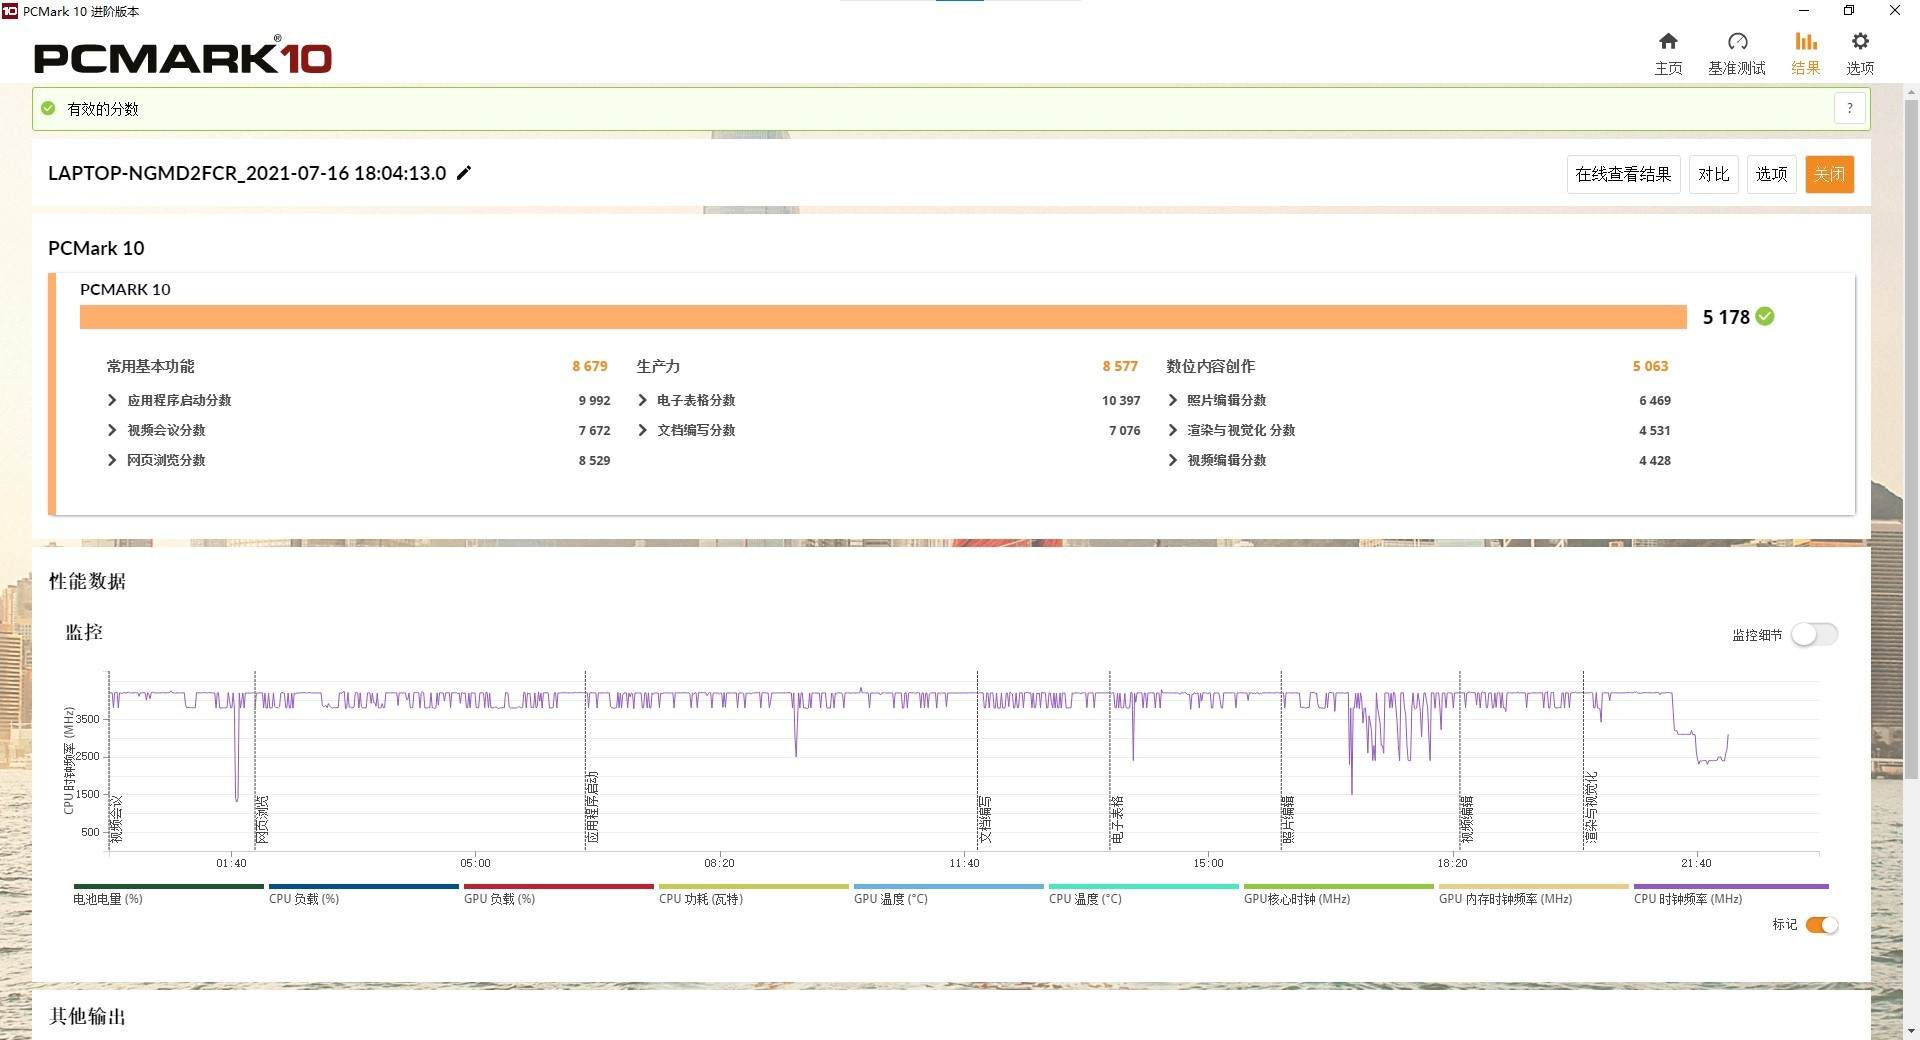Click the 视频会议 marker in the chart
1920x1040 pixels.
[x=117, y=819]
